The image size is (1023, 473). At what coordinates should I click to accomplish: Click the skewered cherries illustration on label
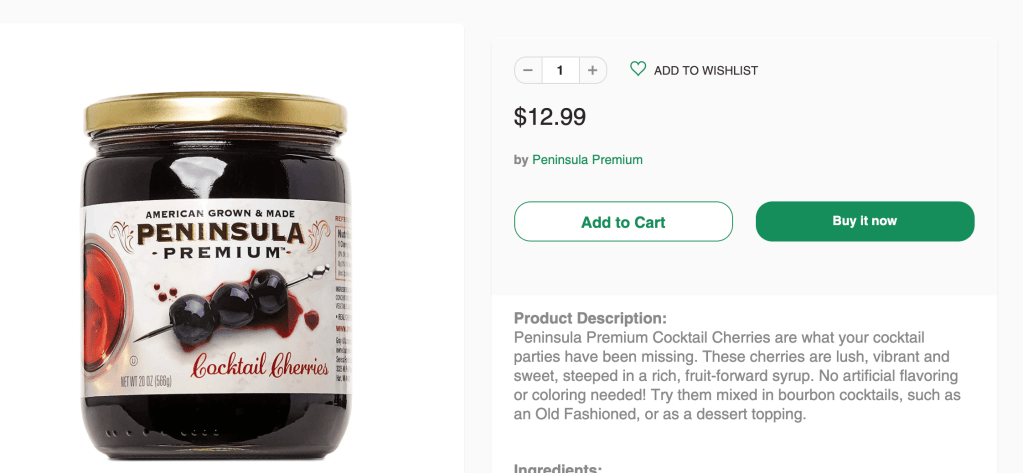click(236, 295)
